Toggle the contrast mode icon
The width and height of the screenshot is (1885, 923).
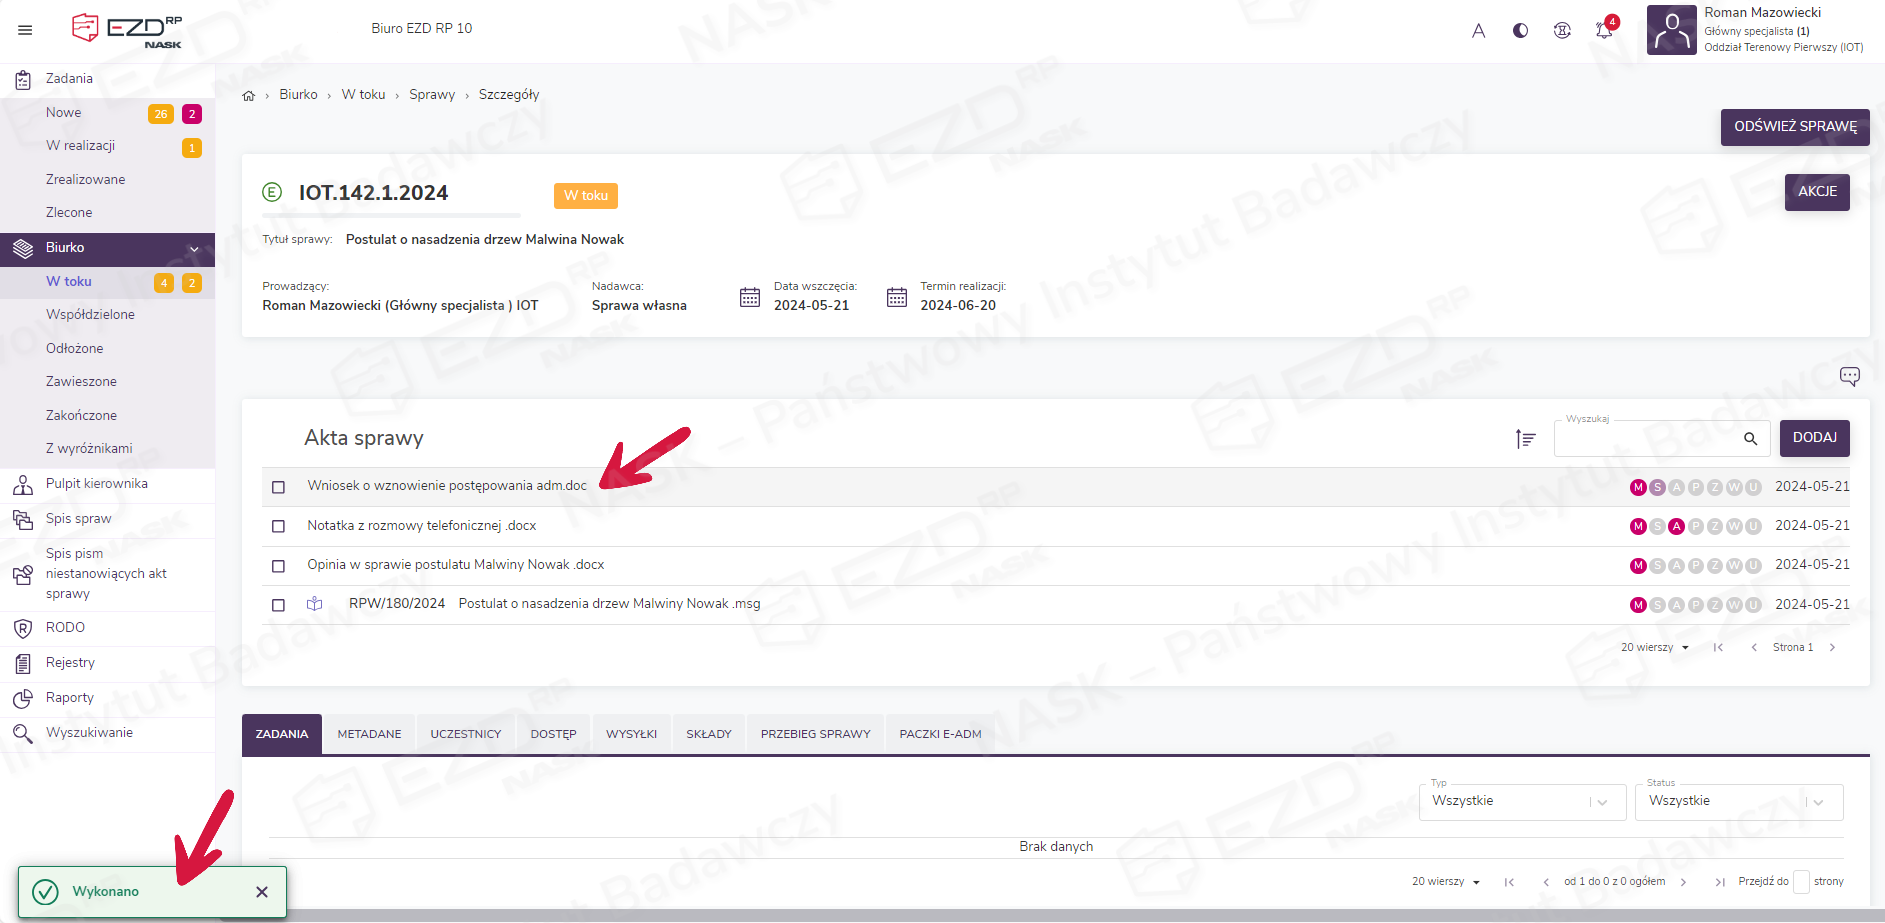tap(1520, 30)
